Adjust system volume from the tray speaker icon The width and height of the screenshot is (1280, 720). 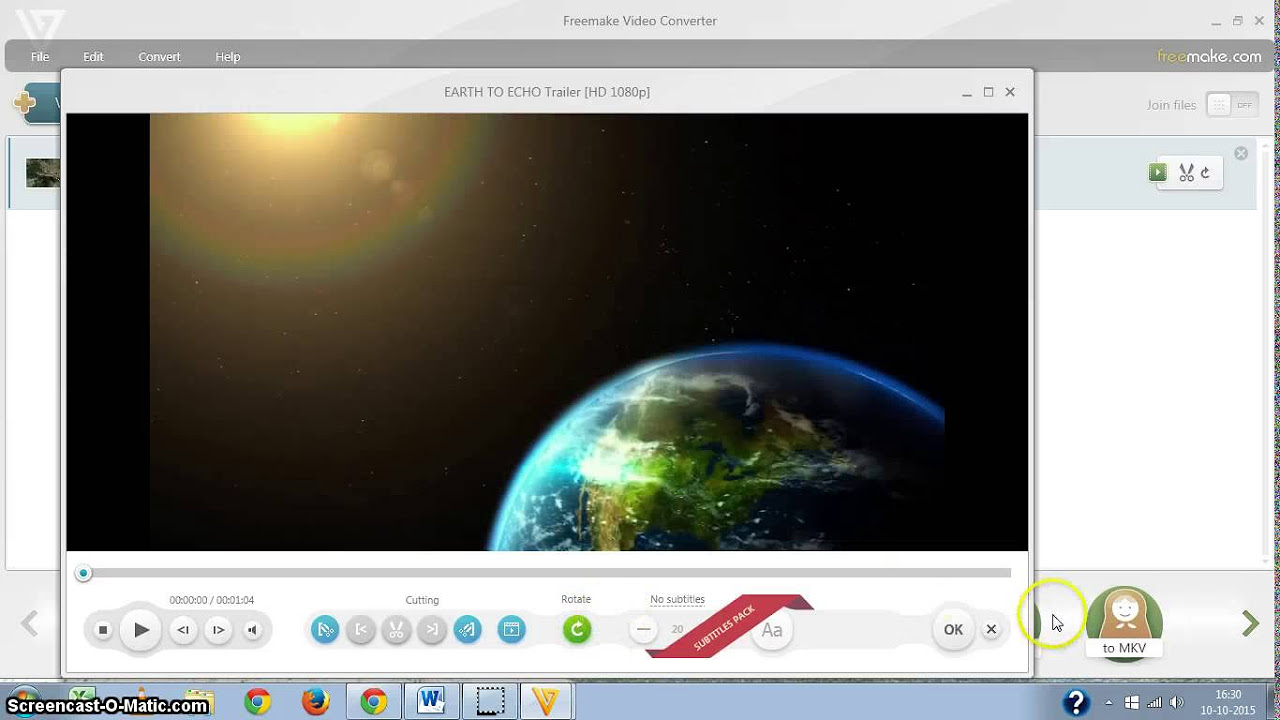click(x=1175, y=703)
